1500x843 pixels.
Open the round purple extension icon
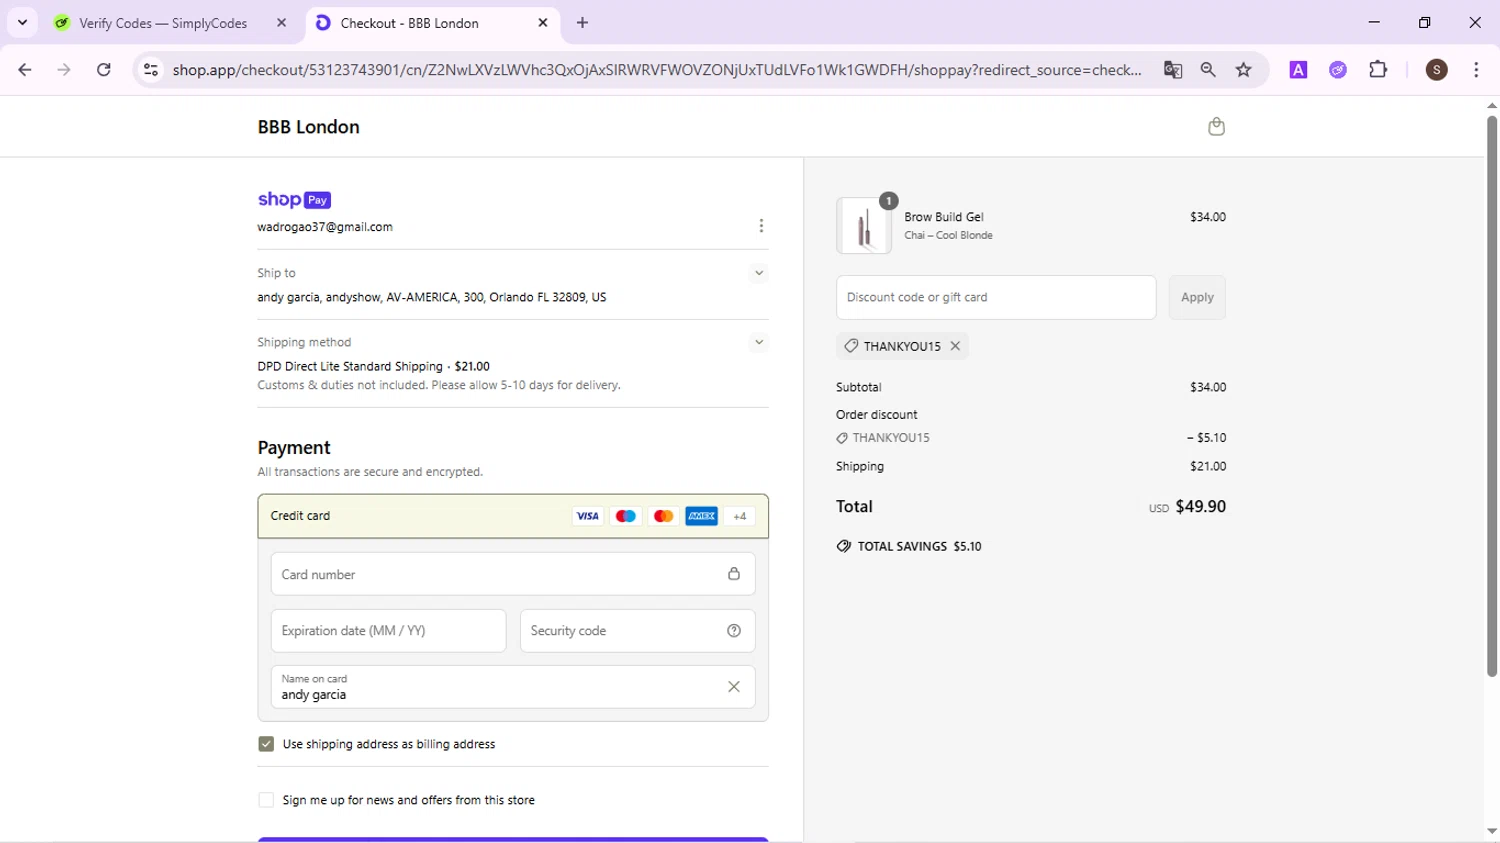(1338, 70)
